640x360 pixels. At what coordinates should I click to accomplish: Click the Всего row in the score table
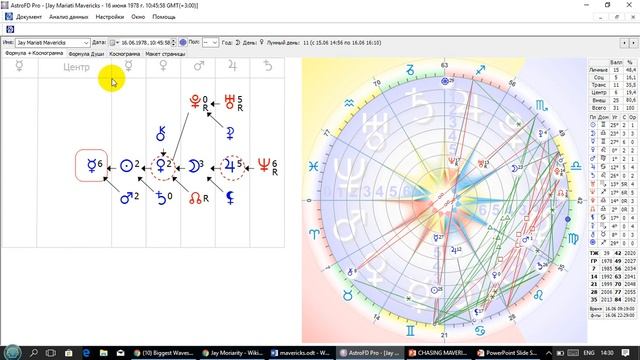(x=612, y=108)
